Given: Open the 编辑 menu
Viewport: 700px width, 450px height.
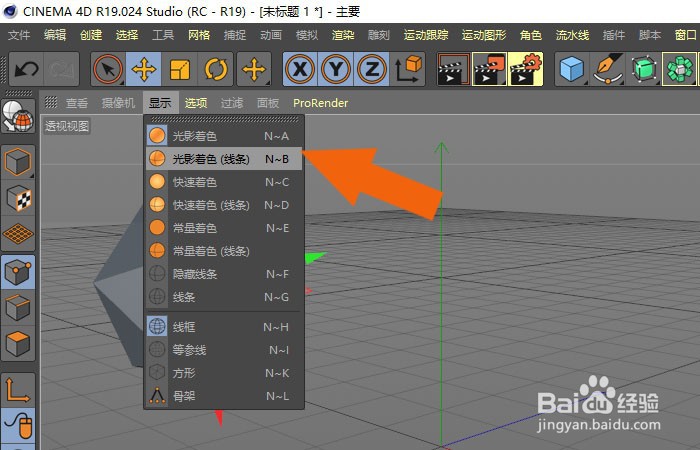Looking at the screenshot, I should tap(55, 35).
